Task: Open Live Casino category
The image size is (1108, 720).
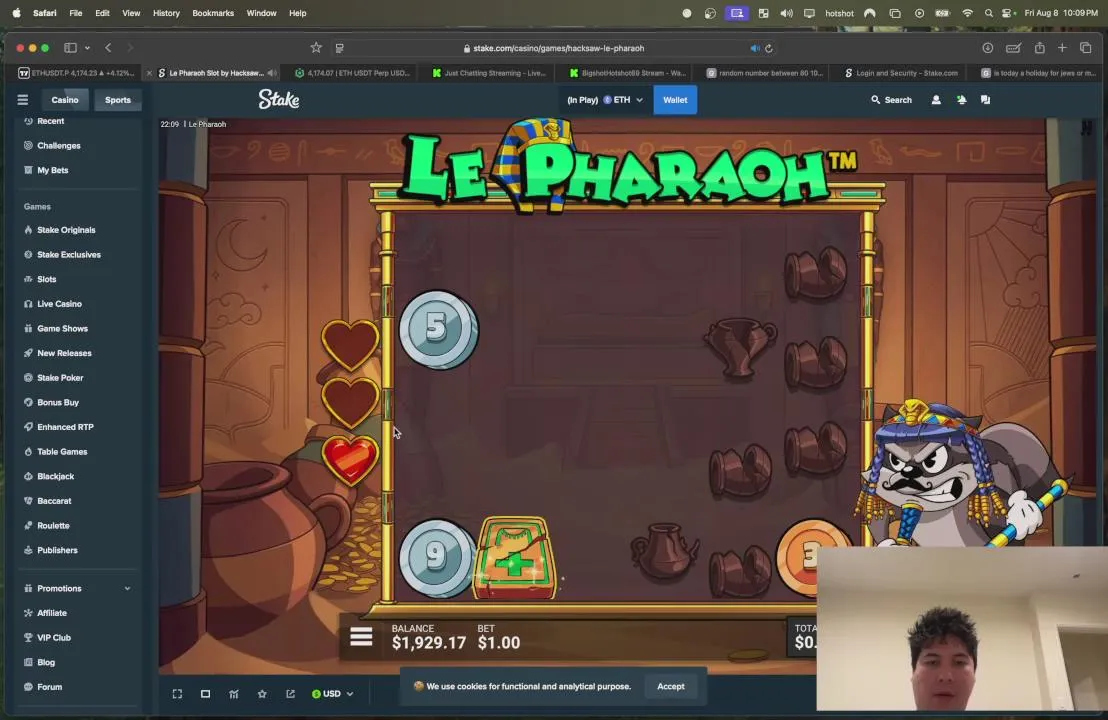Action: [59, 304]
